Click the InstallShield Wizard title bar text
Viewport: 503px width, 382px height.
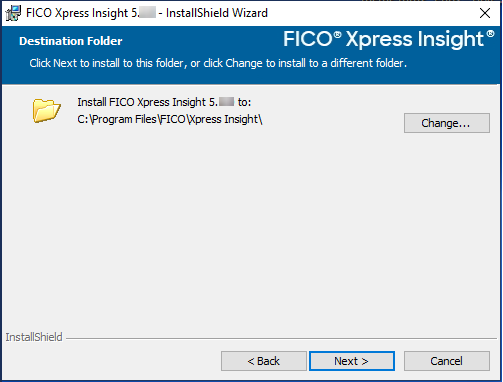(147, 13)
